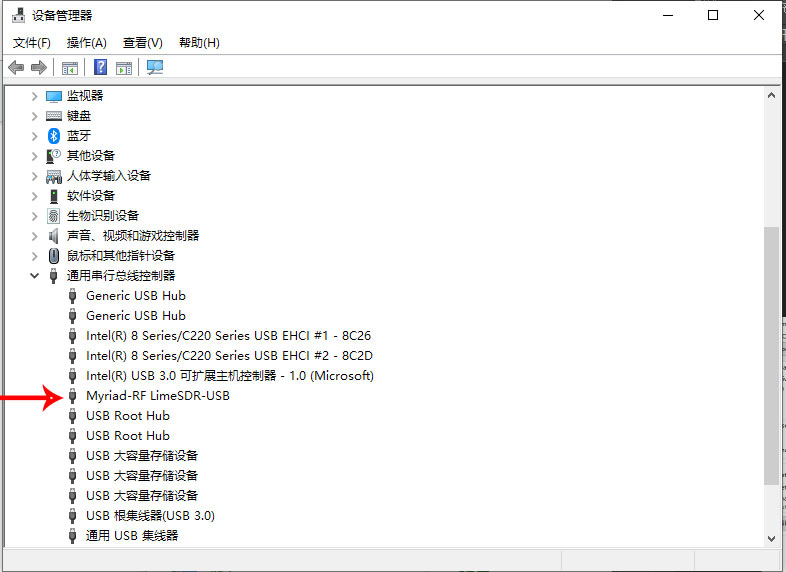Screen dimensions: 786x572
Task: Click the scroll up arrow of the tree
Action: (771, 95)
